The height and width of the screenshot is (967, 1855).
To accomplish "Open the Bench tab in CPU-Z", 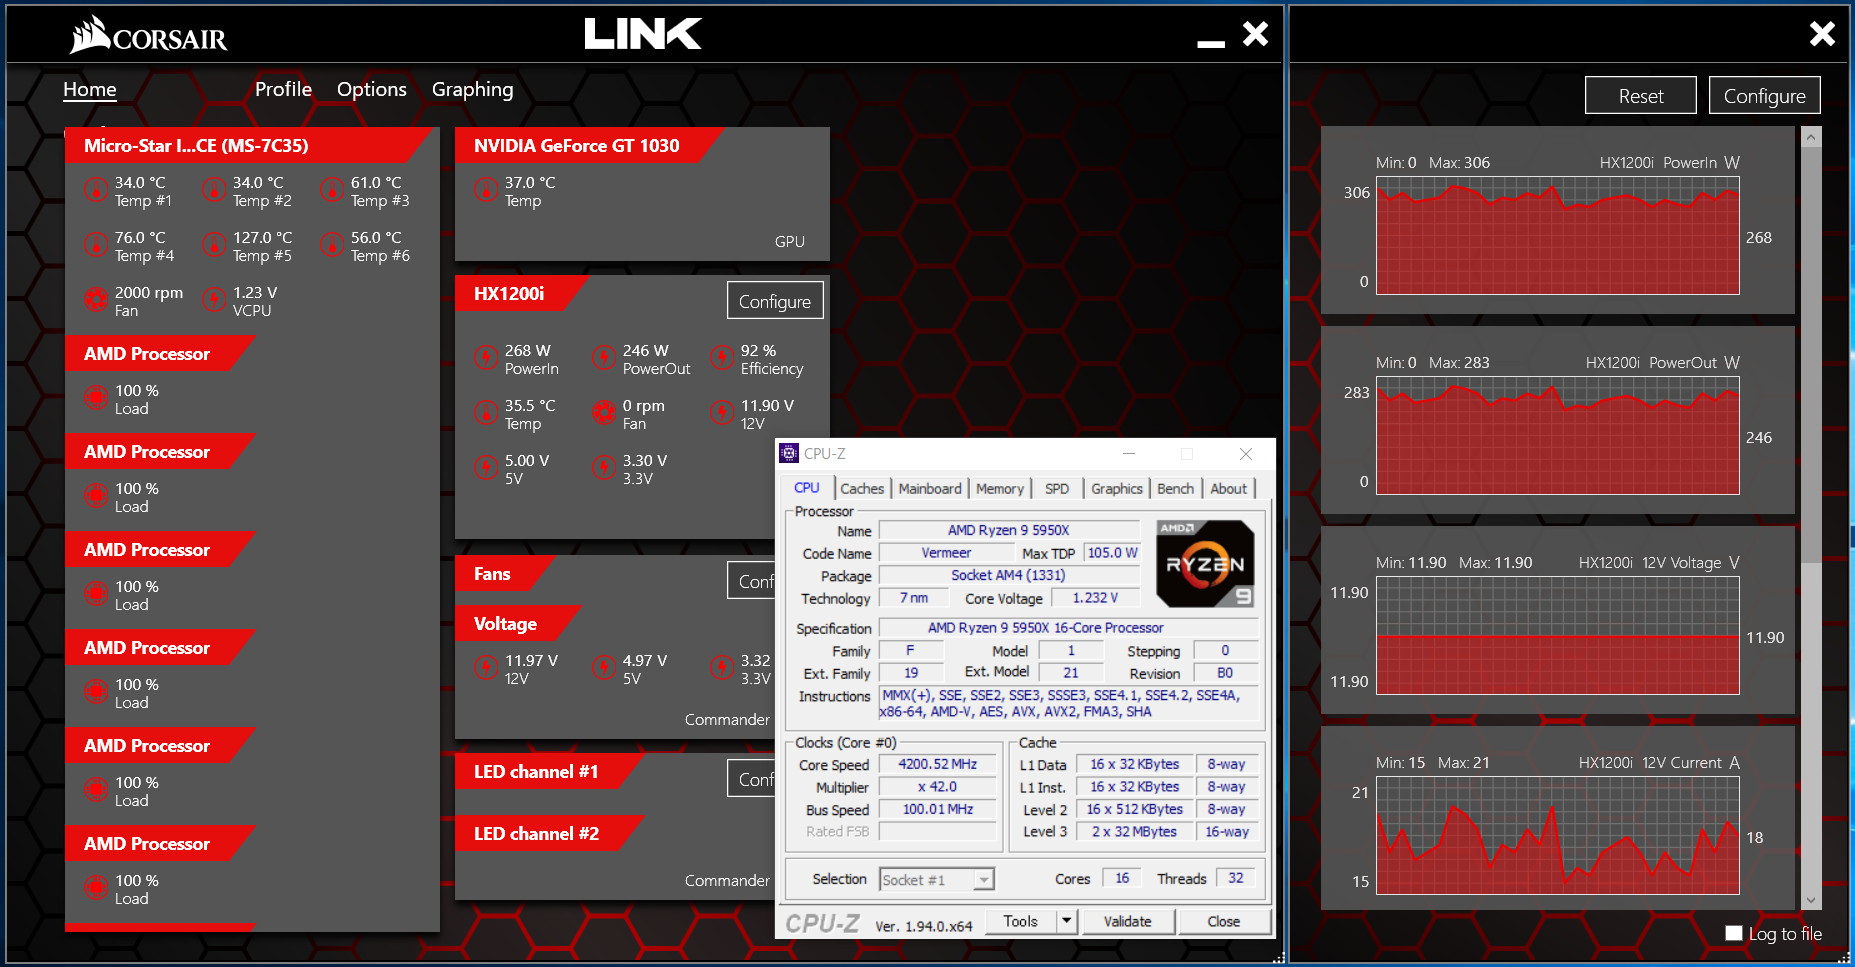I will [x=1176, y=489].
